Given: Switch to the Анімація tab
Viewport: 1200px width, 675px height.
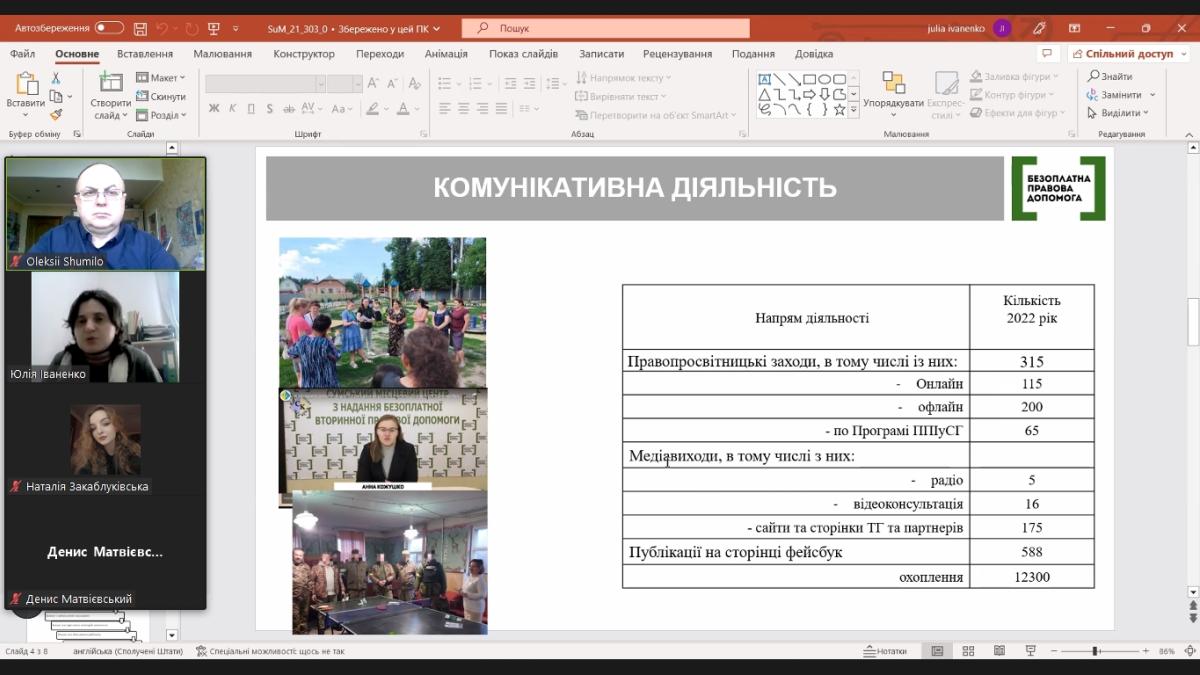Looking at the screenshot, I should coord(446,54).
